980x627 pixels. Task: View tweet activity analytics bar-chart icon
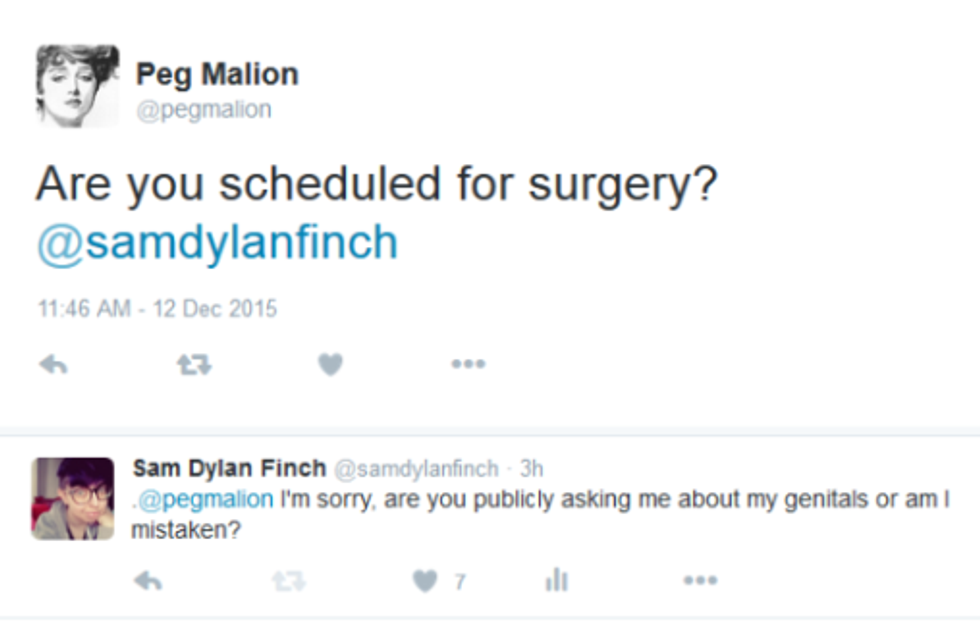pyautogui.click(x=557, y=581)
